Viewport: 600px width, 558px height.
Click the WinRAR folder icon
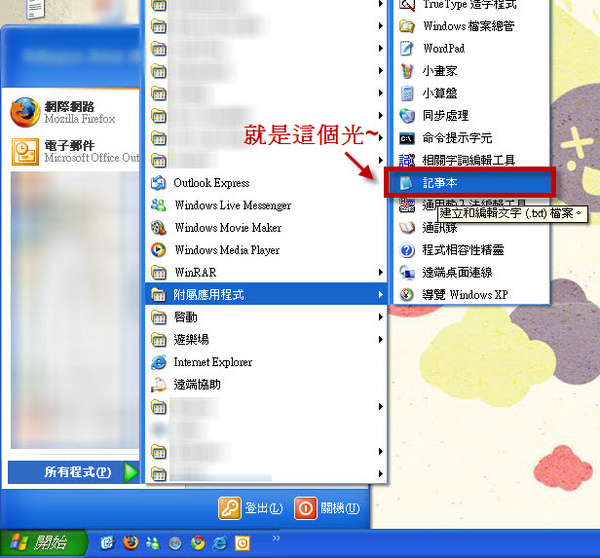pos(158,272)
